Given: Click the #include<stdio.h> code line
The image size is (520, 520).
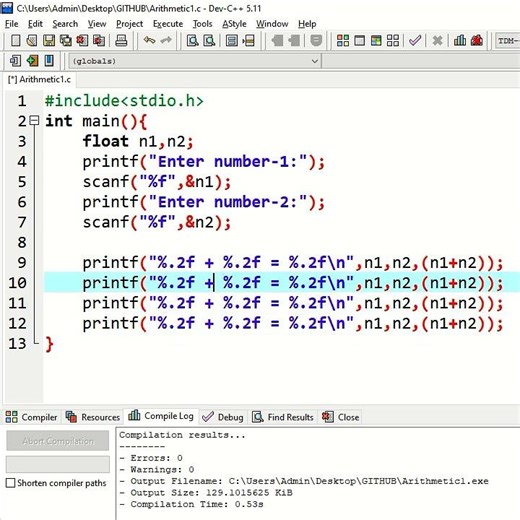Looking at the screenshot, I should click(124, 101).
